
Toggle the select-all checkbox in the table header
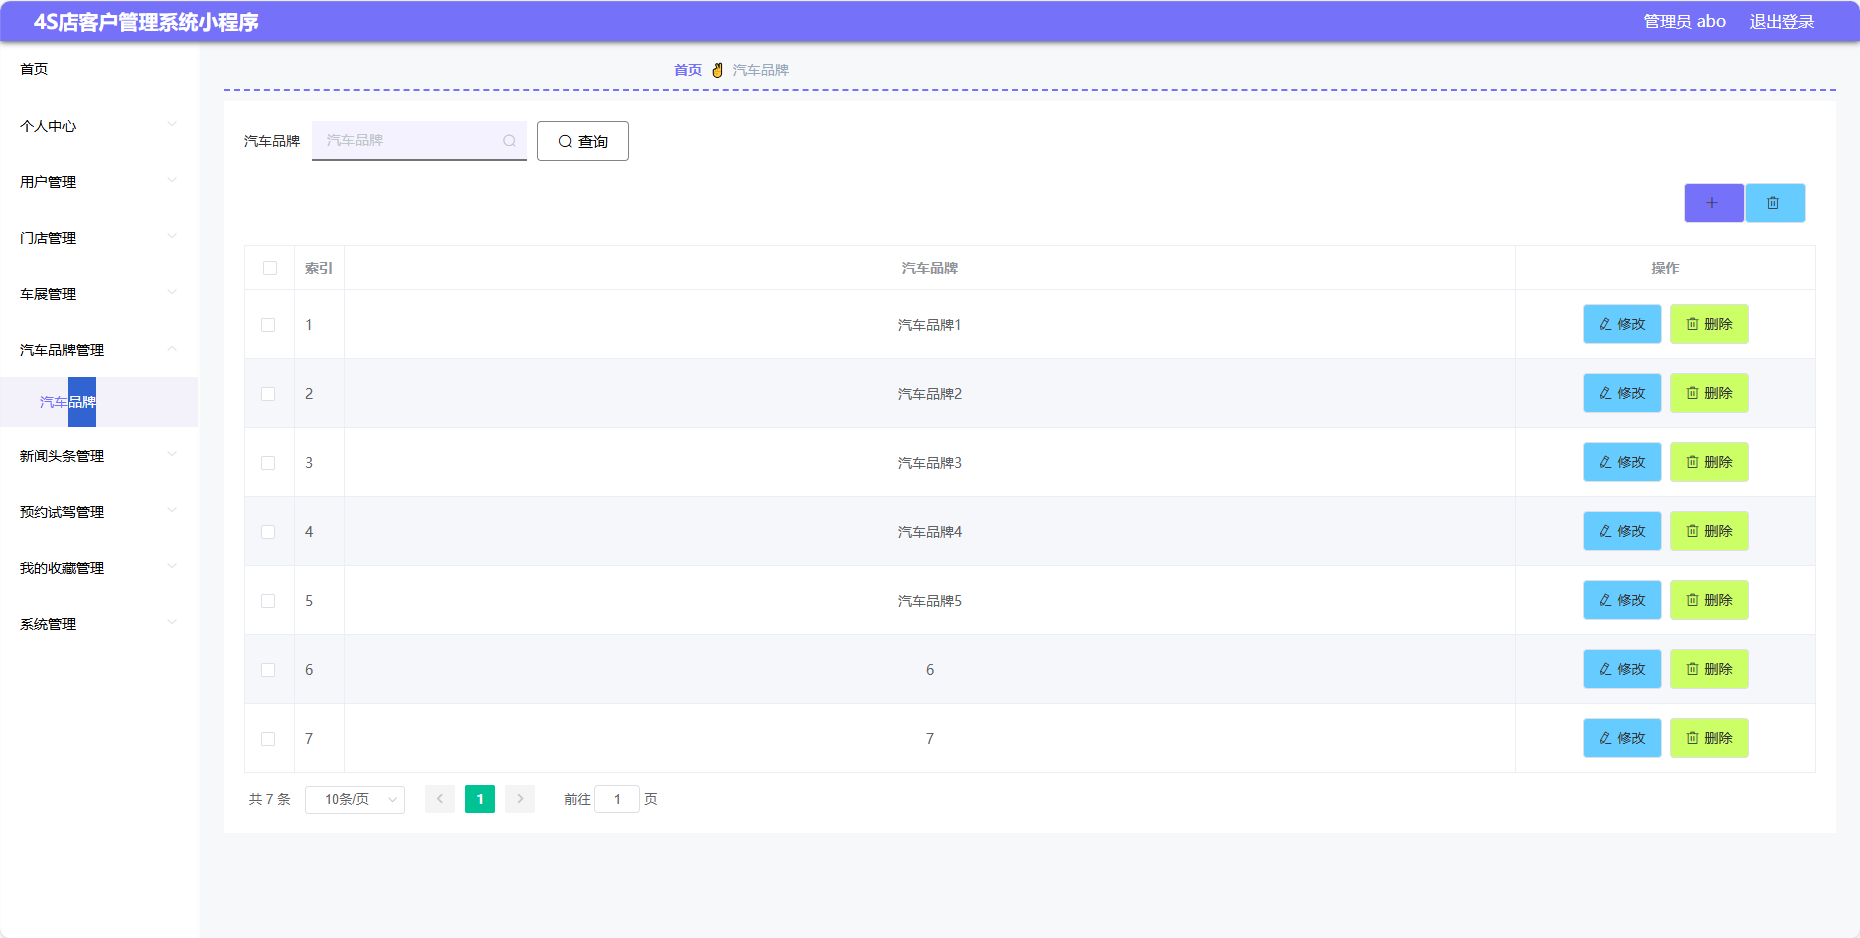pos(270,268)
